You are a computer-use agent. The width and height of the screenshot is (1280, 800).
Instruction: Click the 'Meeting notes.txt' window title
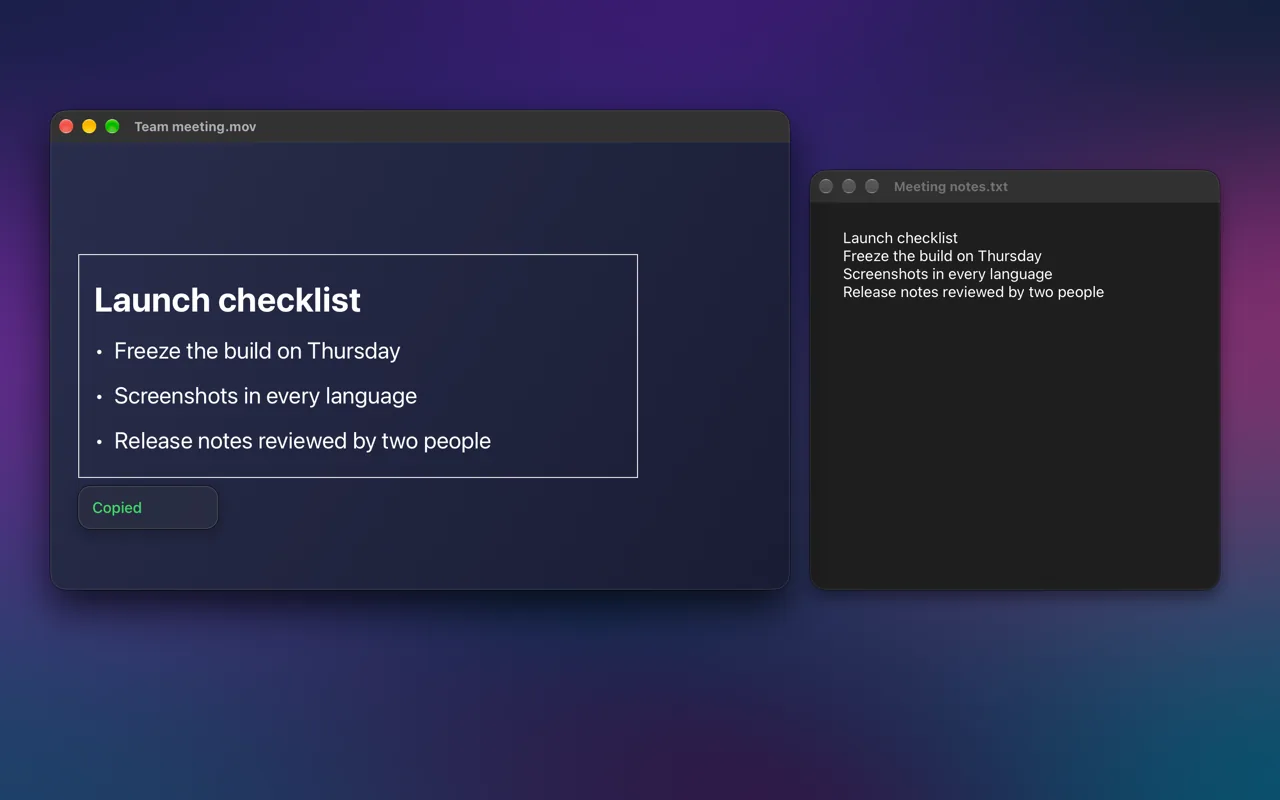point(951,187)
